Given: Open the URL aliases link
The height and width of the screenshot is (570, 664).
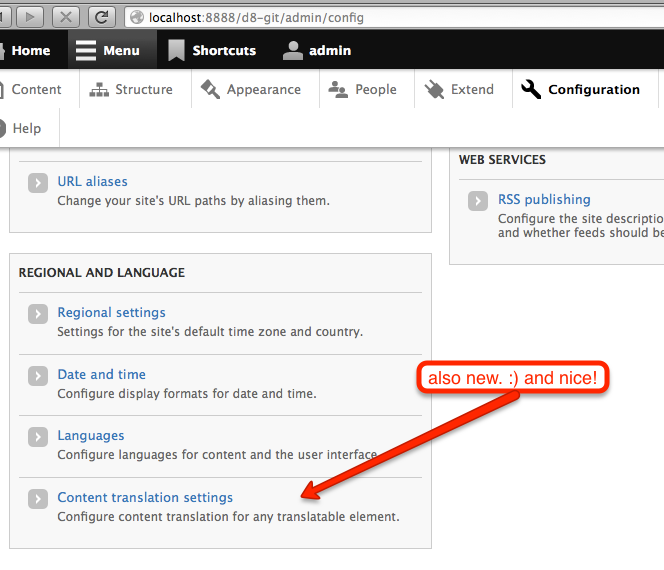Looking at the screenshot, I should [92, 181].
